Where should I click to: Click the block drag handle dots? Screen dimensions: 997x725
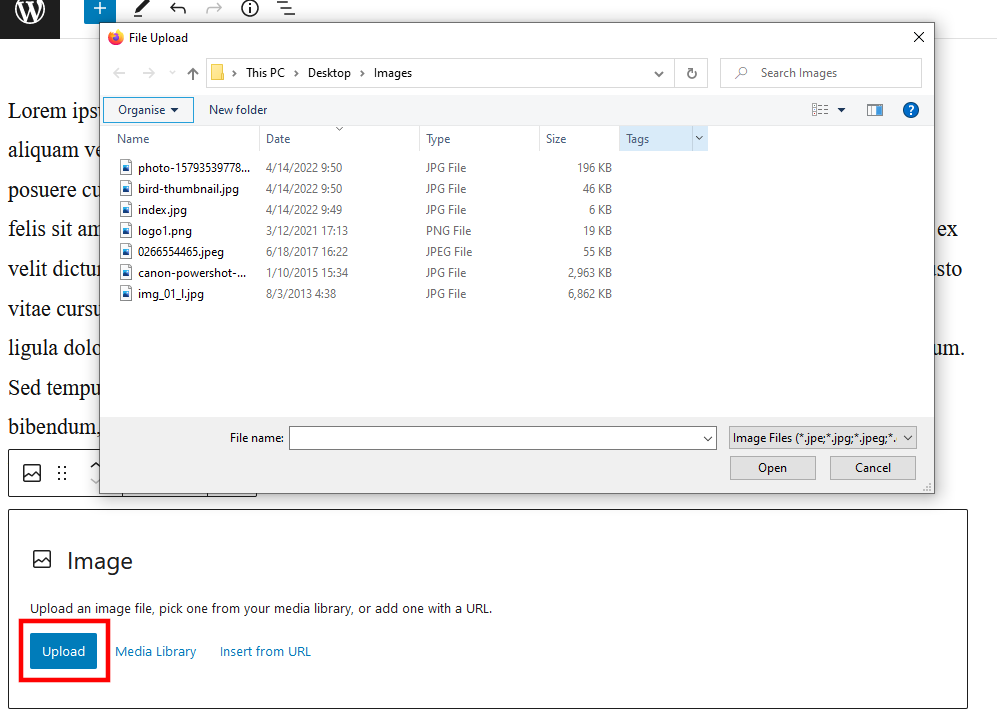tap(62, 473)
